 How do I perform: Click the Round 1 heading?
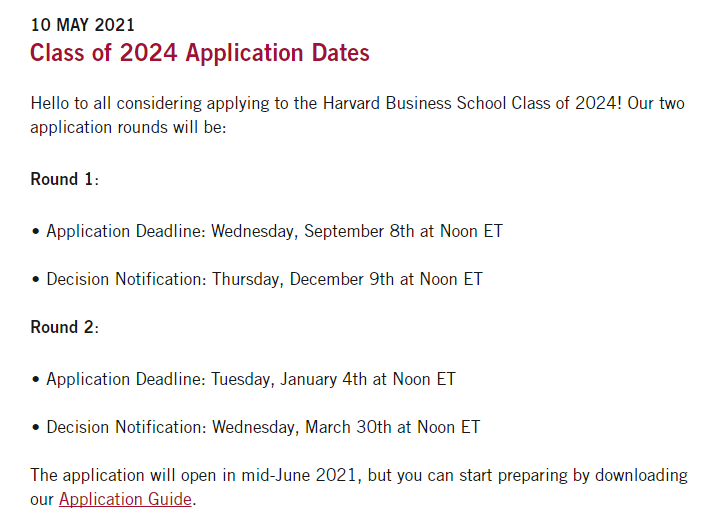pos(64,179)
